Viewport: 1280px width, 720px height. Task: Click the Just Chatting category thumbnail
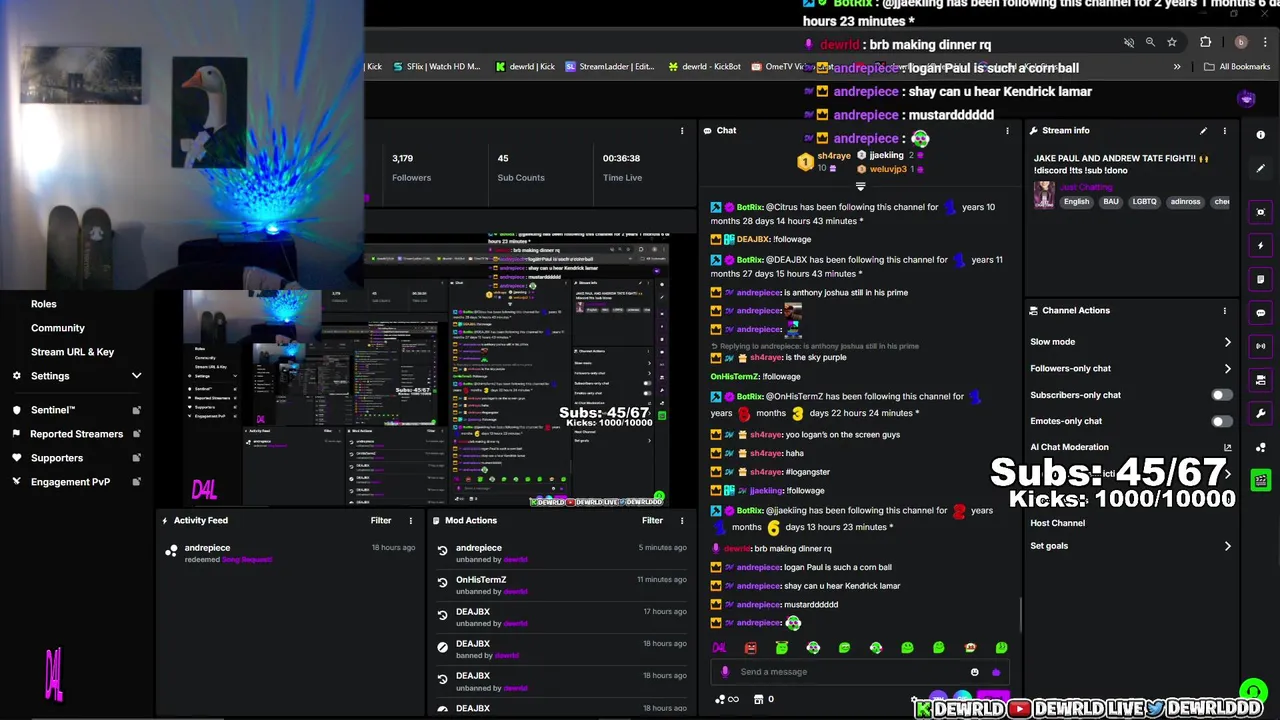1044,194
